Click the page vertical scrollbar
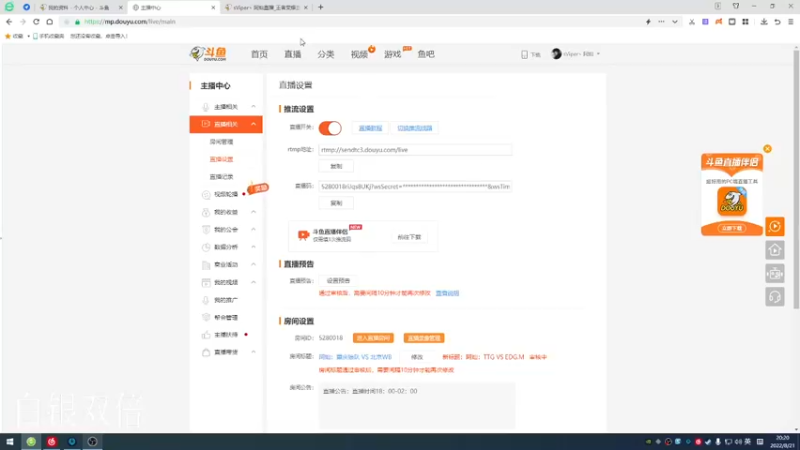The width and height of the screenshot is (800, 450). click(796, 179)
